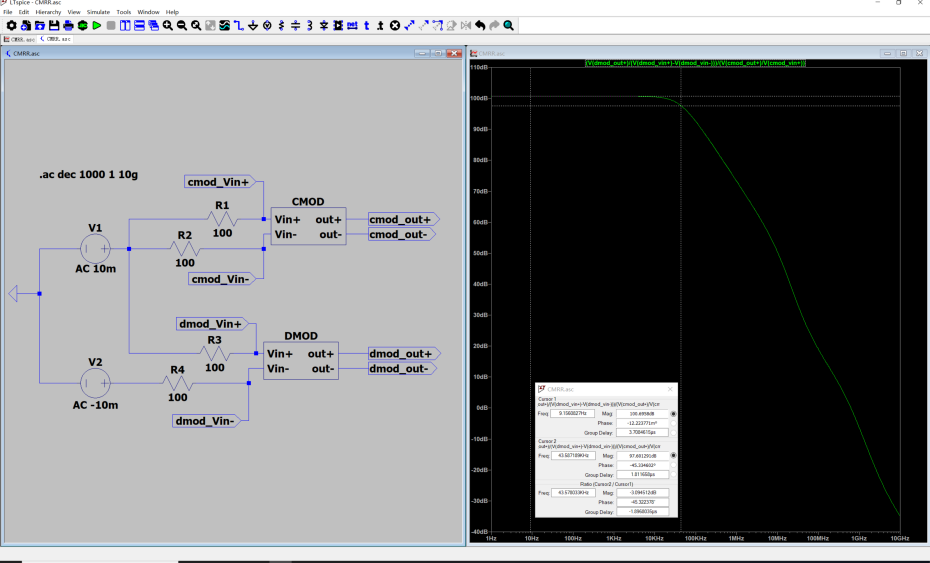Image resolution: width=930 pixels, height=563 pixels.
Task: Cascade windows using the toolbar icon
Action: 153,26
